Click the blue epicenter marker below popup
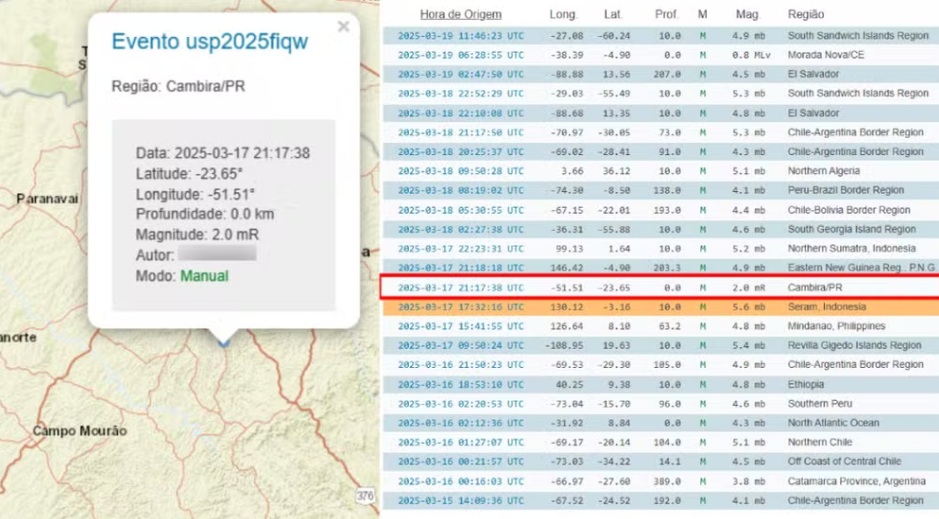This screenshot has width=939, height=519. coord(225,342)
